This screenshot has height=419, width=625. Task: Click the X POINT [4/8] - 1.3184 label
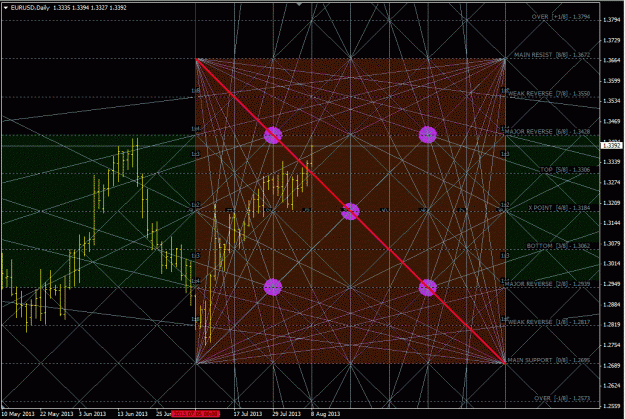click(560, 208)
